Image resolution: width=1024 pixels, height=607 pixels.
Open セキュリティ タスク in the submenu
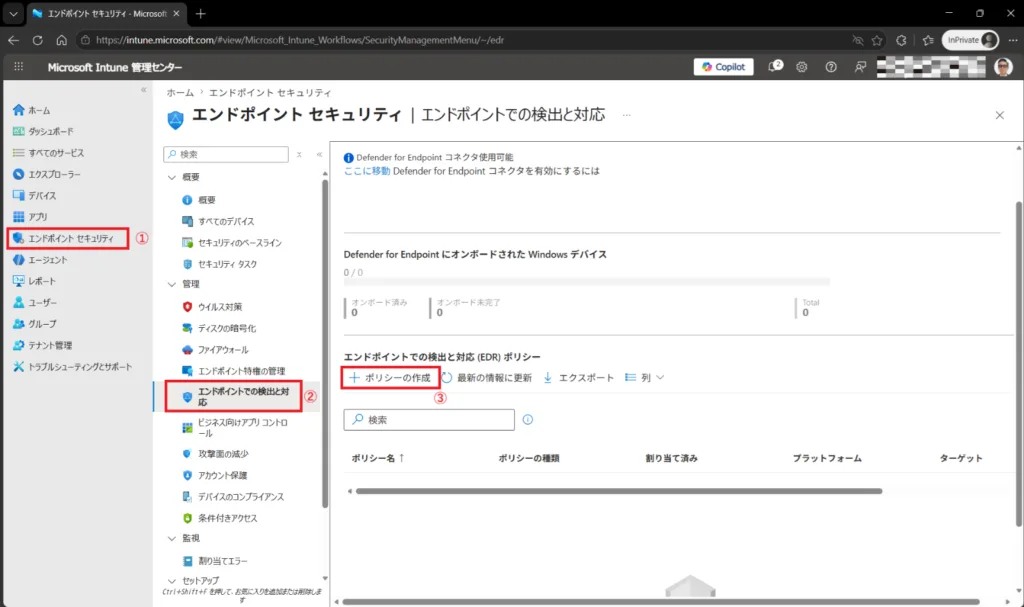(x=219, y=264)
